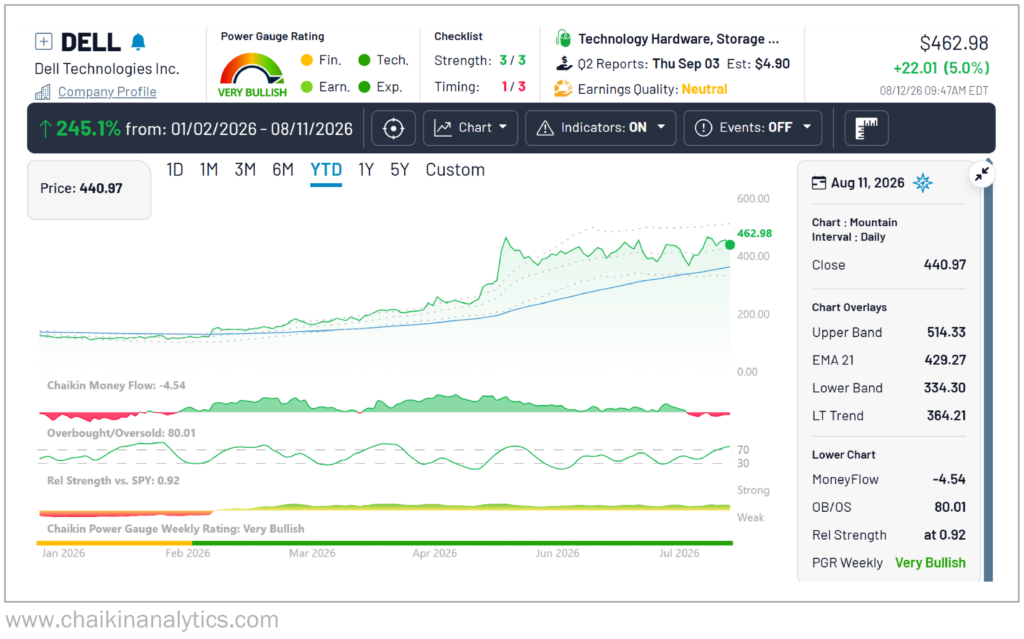Switch to the 1Y timeframe tab

click(x=366, y=170)
